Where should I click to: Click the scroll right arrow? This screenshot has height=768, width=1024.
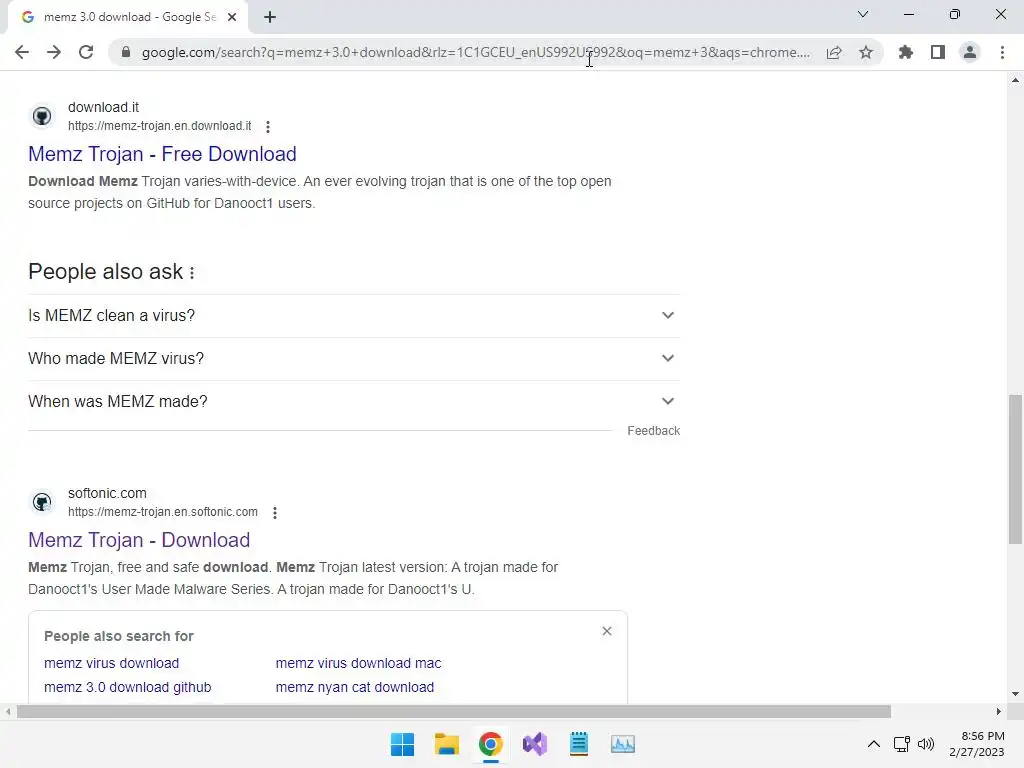tap(999, 711)
